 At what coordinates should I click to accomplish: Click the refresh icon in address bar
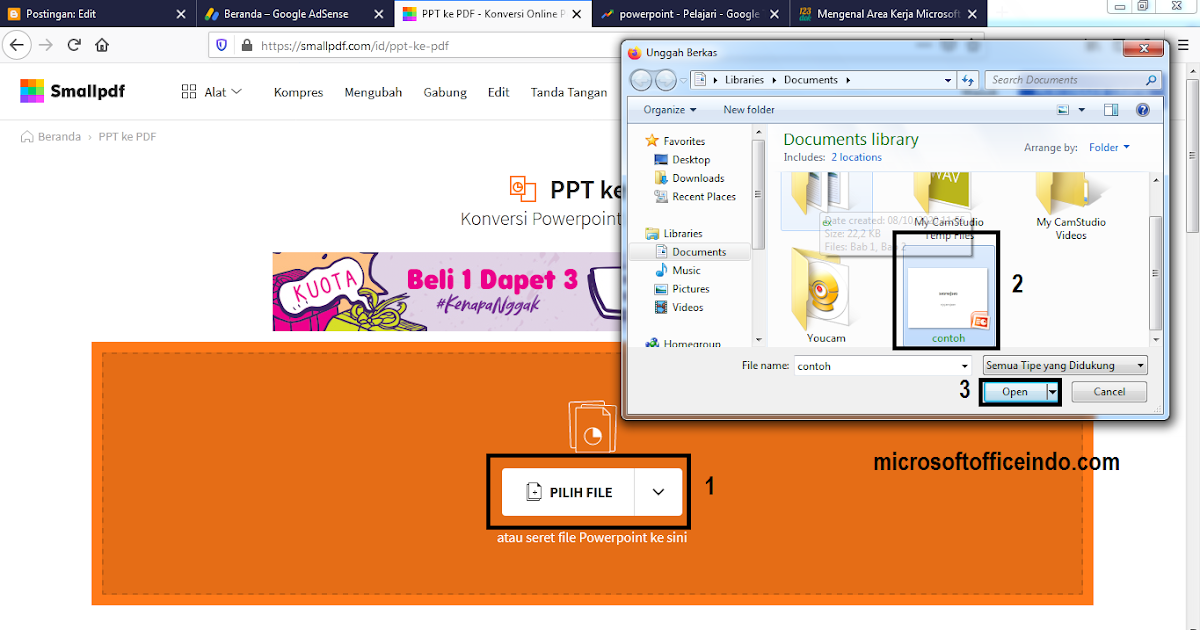point(74,44)
